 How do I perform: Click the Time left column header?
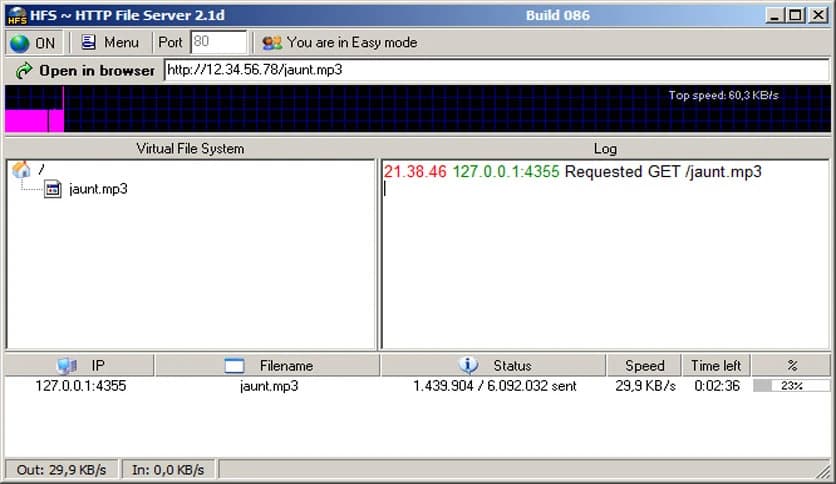pos(717,366)
